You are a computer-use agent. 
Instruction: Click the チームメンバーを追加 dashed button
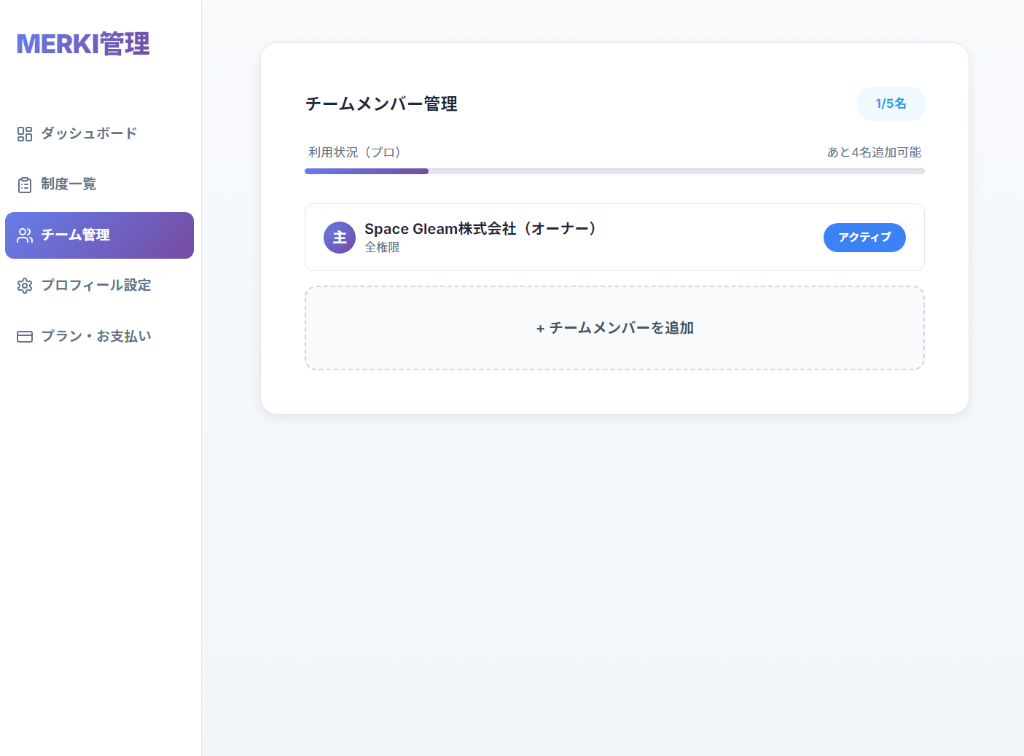pos(614,327)
